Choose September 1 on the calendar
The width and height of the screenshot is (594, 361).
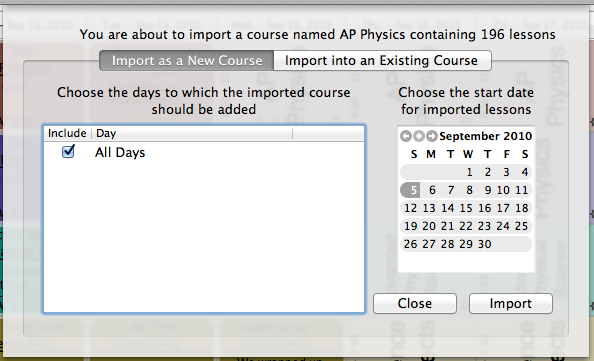point(469,172)
